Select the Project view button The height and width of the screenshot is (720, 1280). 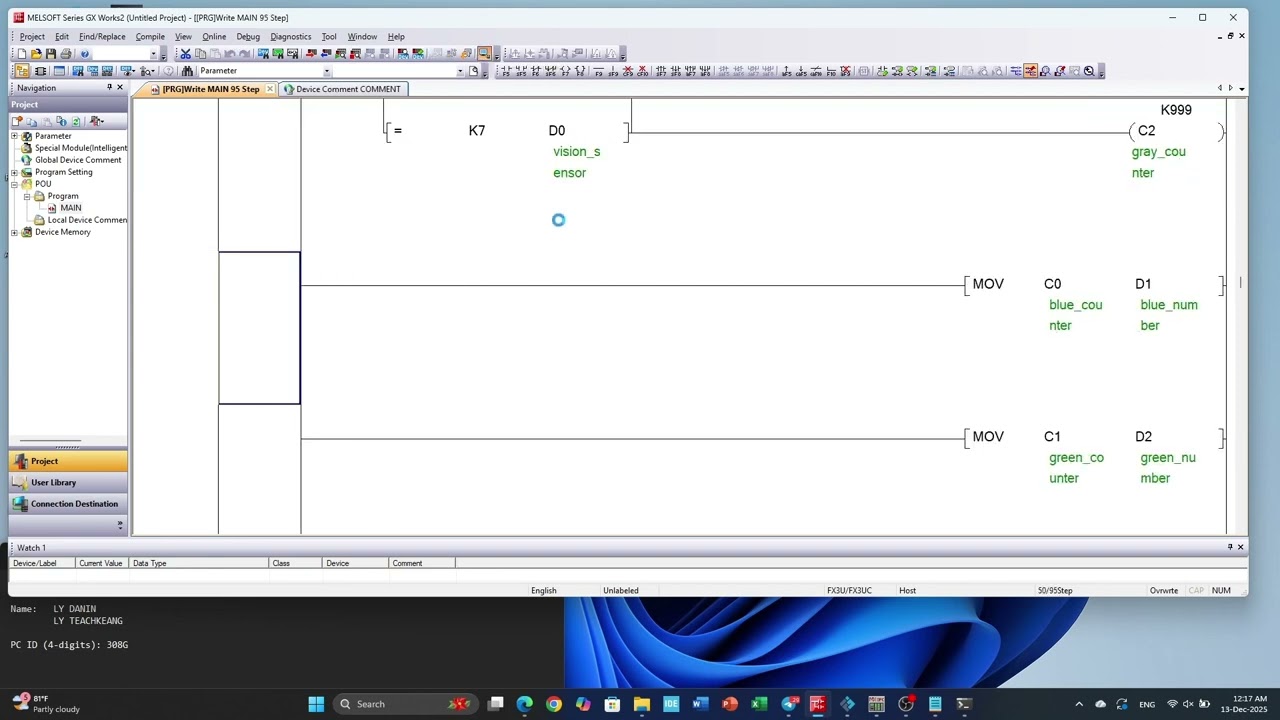(68, 461)
